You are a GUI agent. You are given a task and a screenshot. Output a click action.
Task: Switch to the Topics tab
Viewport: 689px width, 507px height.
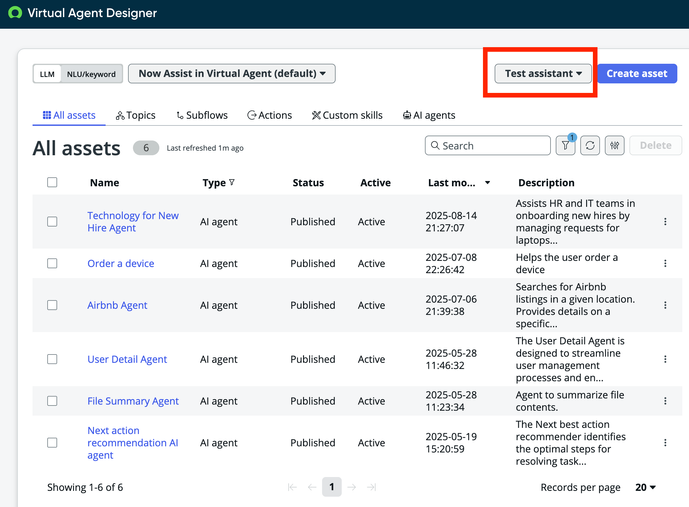pyautogui.click(x=135, y=115)
